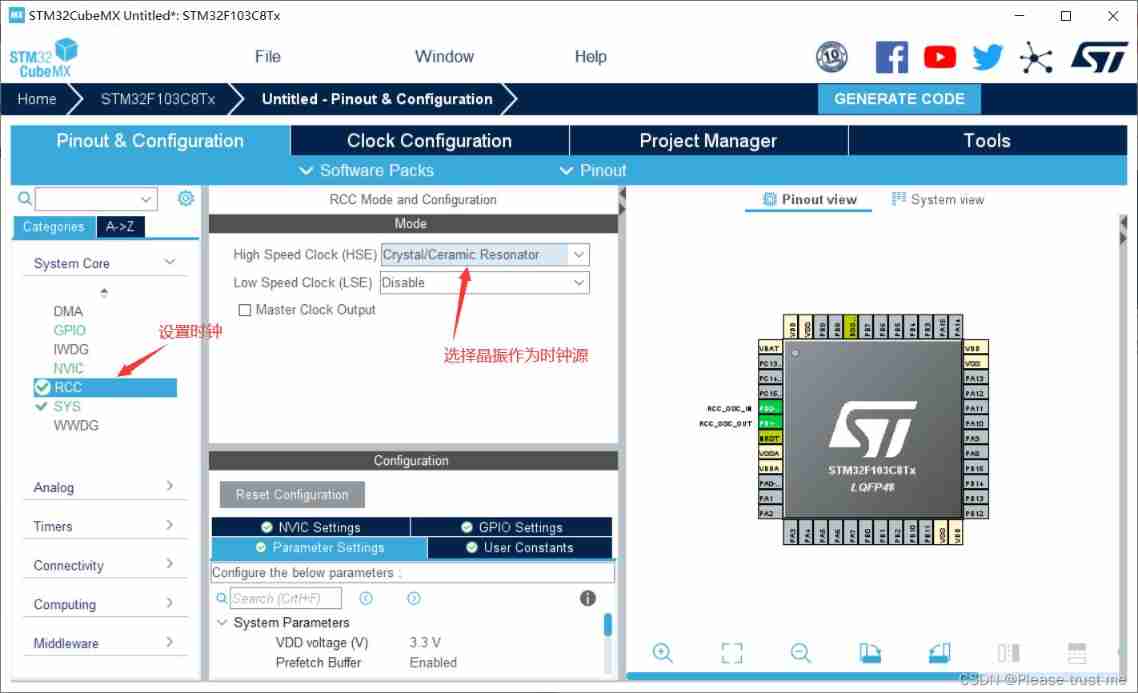
Task: Open the NVIC Settings tab
Action: click(311, 527)
